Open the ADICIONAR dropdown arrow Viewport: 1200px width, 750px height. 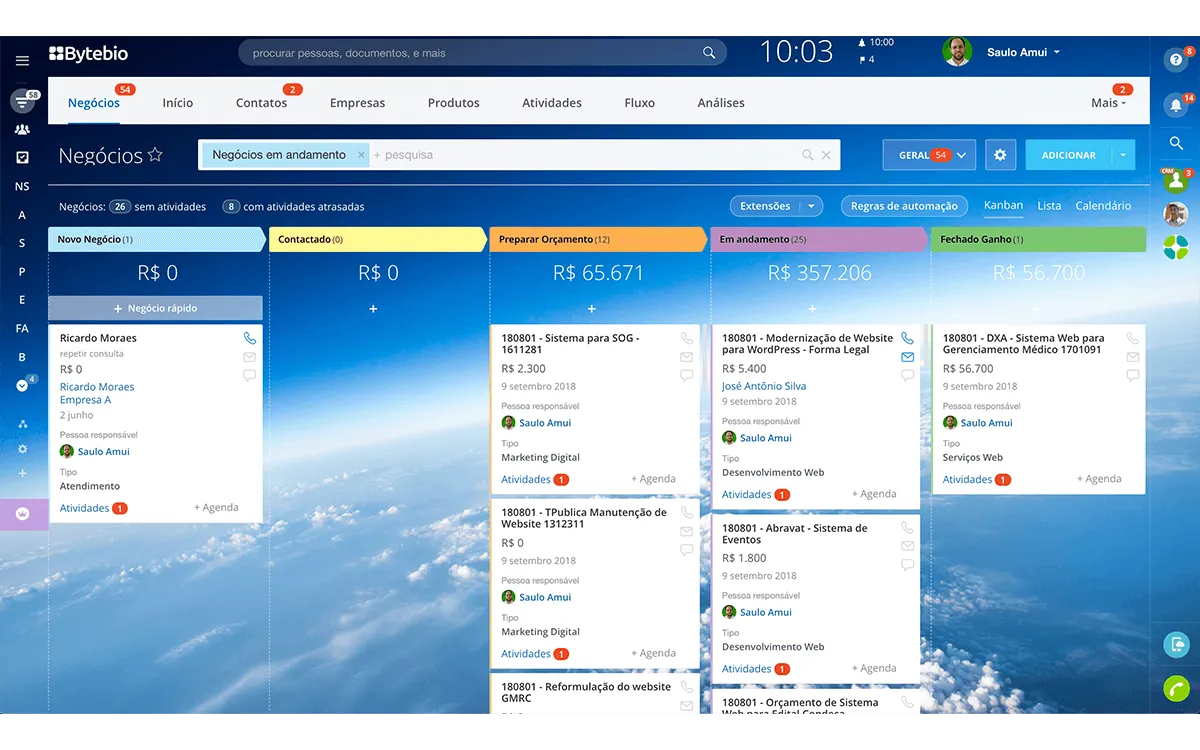point(1122,155)
